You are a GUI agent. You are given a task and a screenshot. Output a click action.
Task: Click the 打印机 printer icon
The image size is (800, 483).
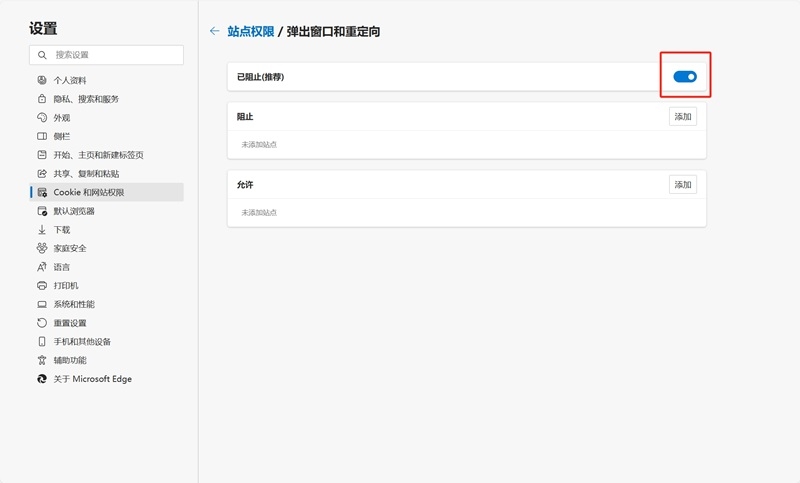pos(42,286)
